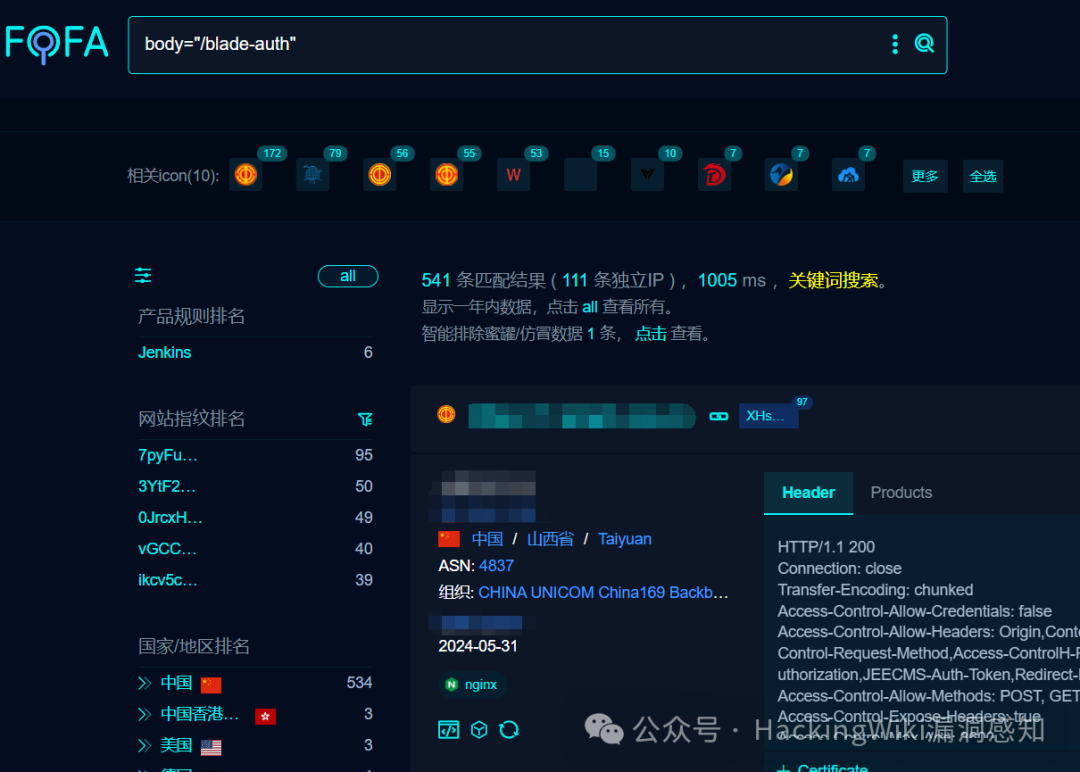This screenshot has height=772, width=1080.
Task: Click the 534 count beside 中国
Action: [360, 682]
